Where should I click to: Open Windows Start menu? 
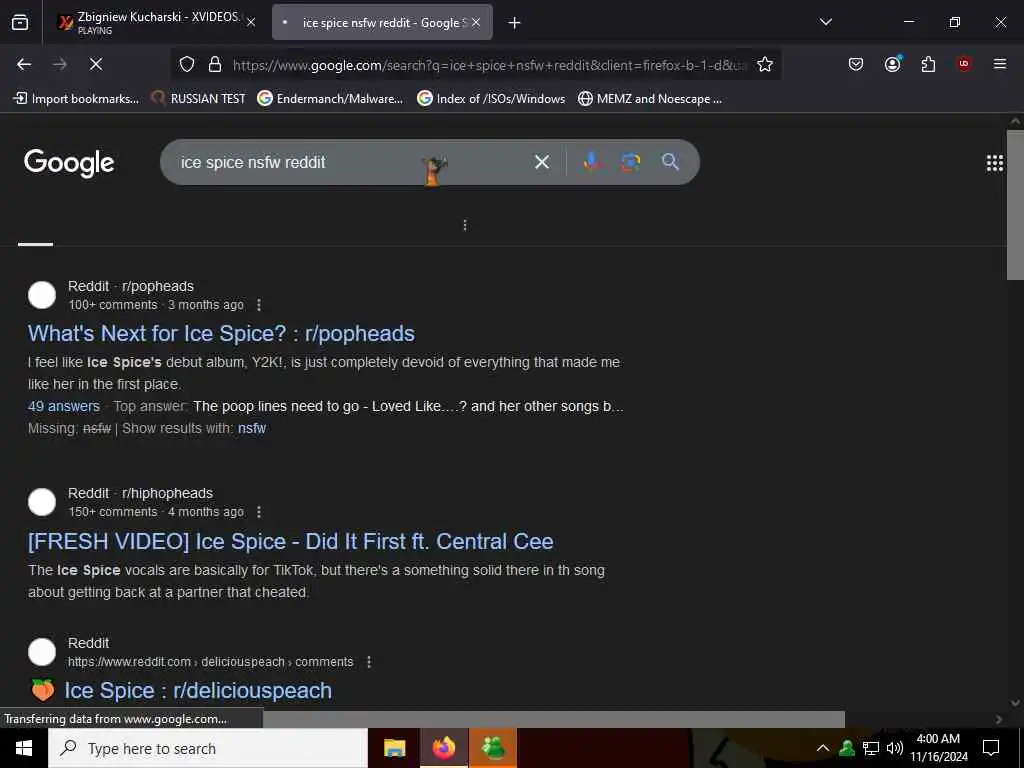click(24, 748)
